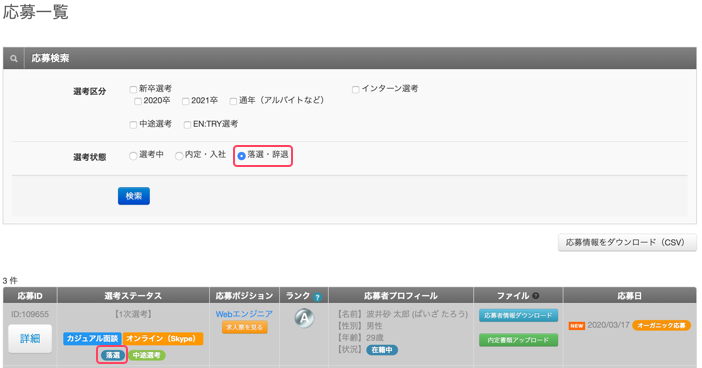
Task: Click the green 中途選考 tag
Action: 147,355
